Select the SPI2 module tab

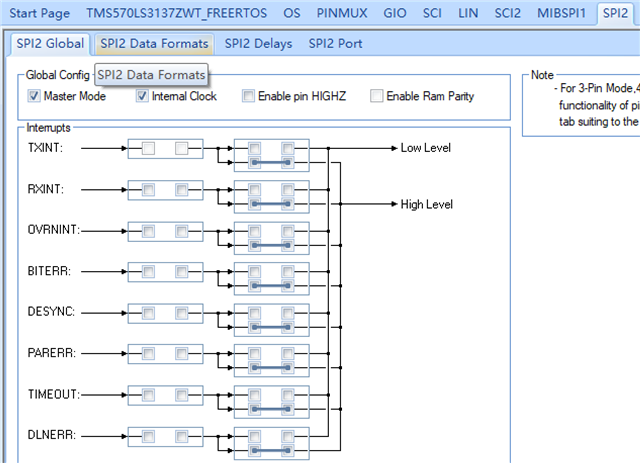[615, 13]
